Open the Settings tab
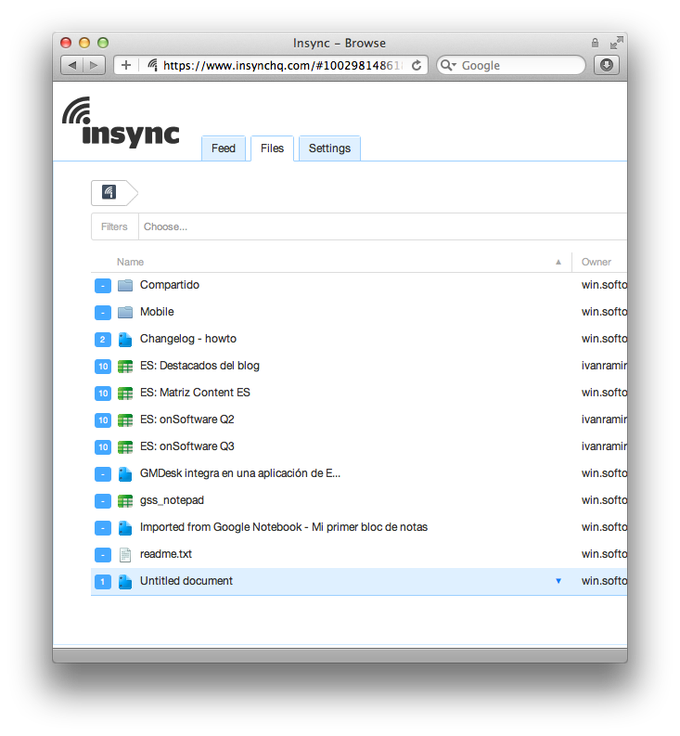 click(x=329, y=148)
